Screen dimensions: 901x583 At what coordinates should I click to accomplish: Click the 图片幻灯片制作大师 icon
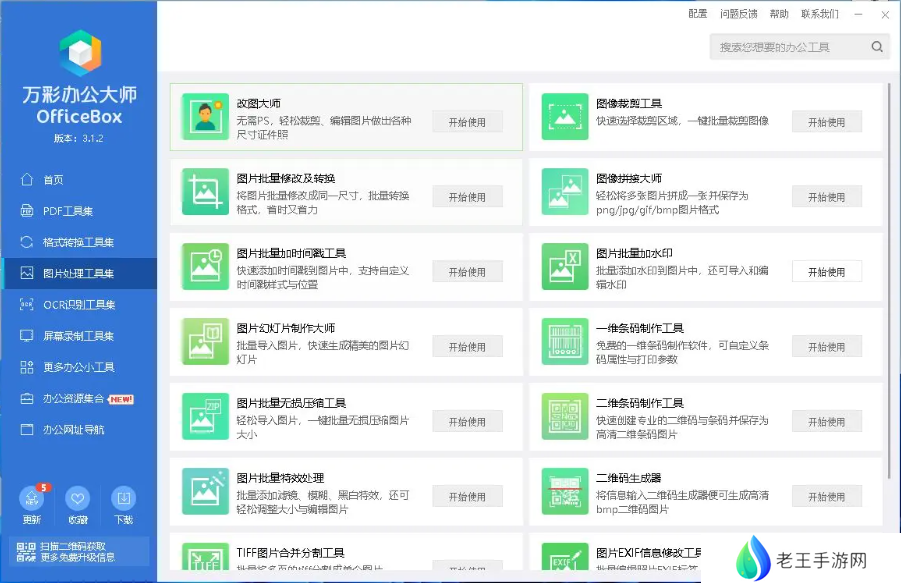[x=205, y=342]
